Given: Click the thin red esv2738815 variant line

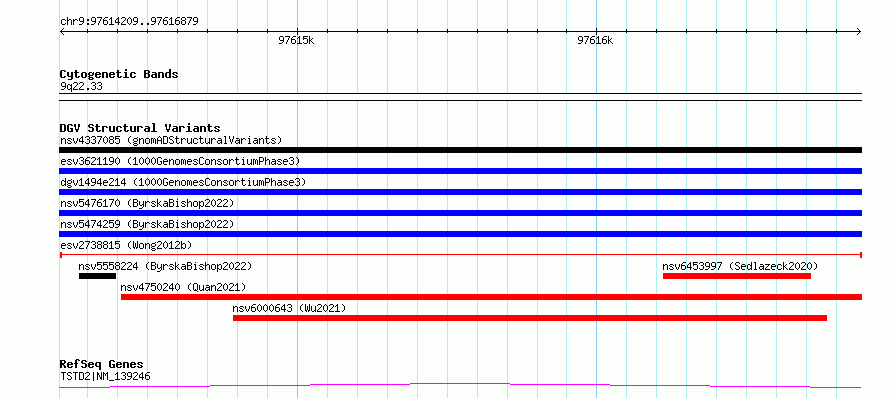Looking at the screenshot, I should 460,255.
